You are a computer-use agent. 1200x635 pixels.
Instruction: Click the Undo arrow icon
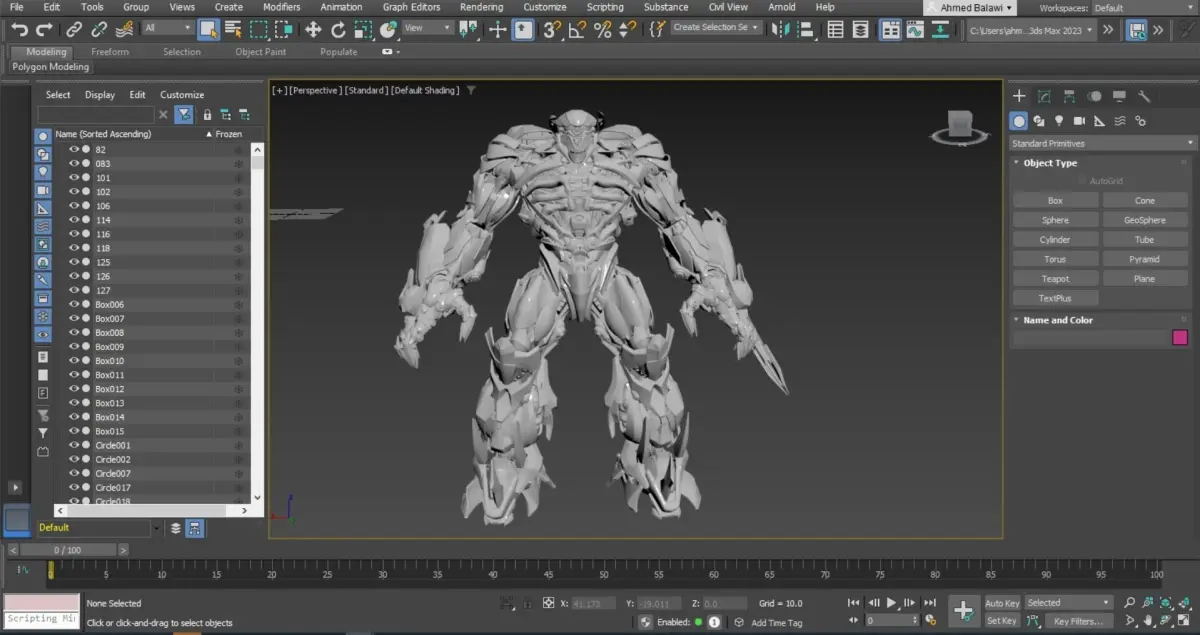19,29
